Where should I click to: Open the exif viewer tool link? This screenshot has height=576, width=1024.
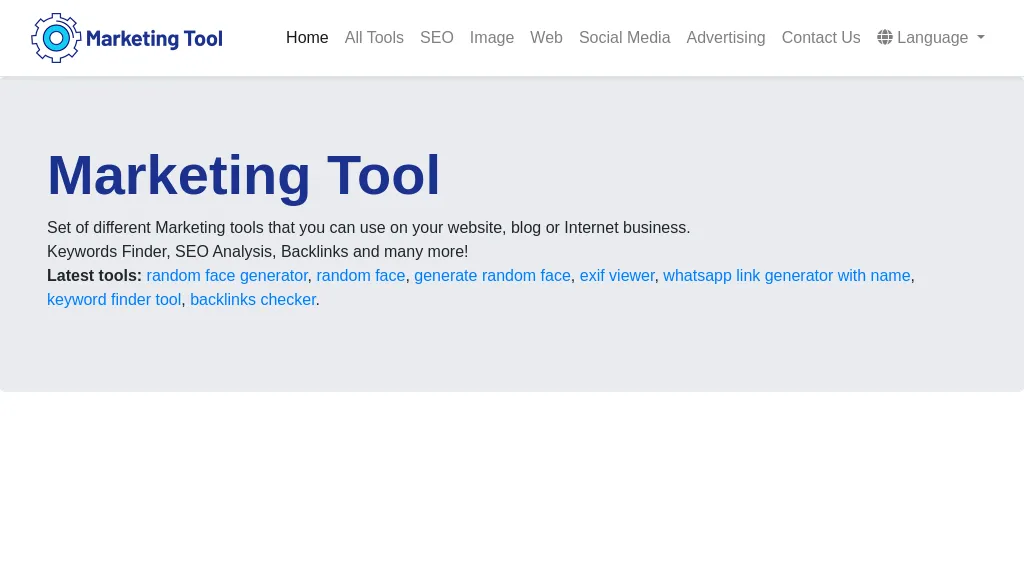pos(617,275)
